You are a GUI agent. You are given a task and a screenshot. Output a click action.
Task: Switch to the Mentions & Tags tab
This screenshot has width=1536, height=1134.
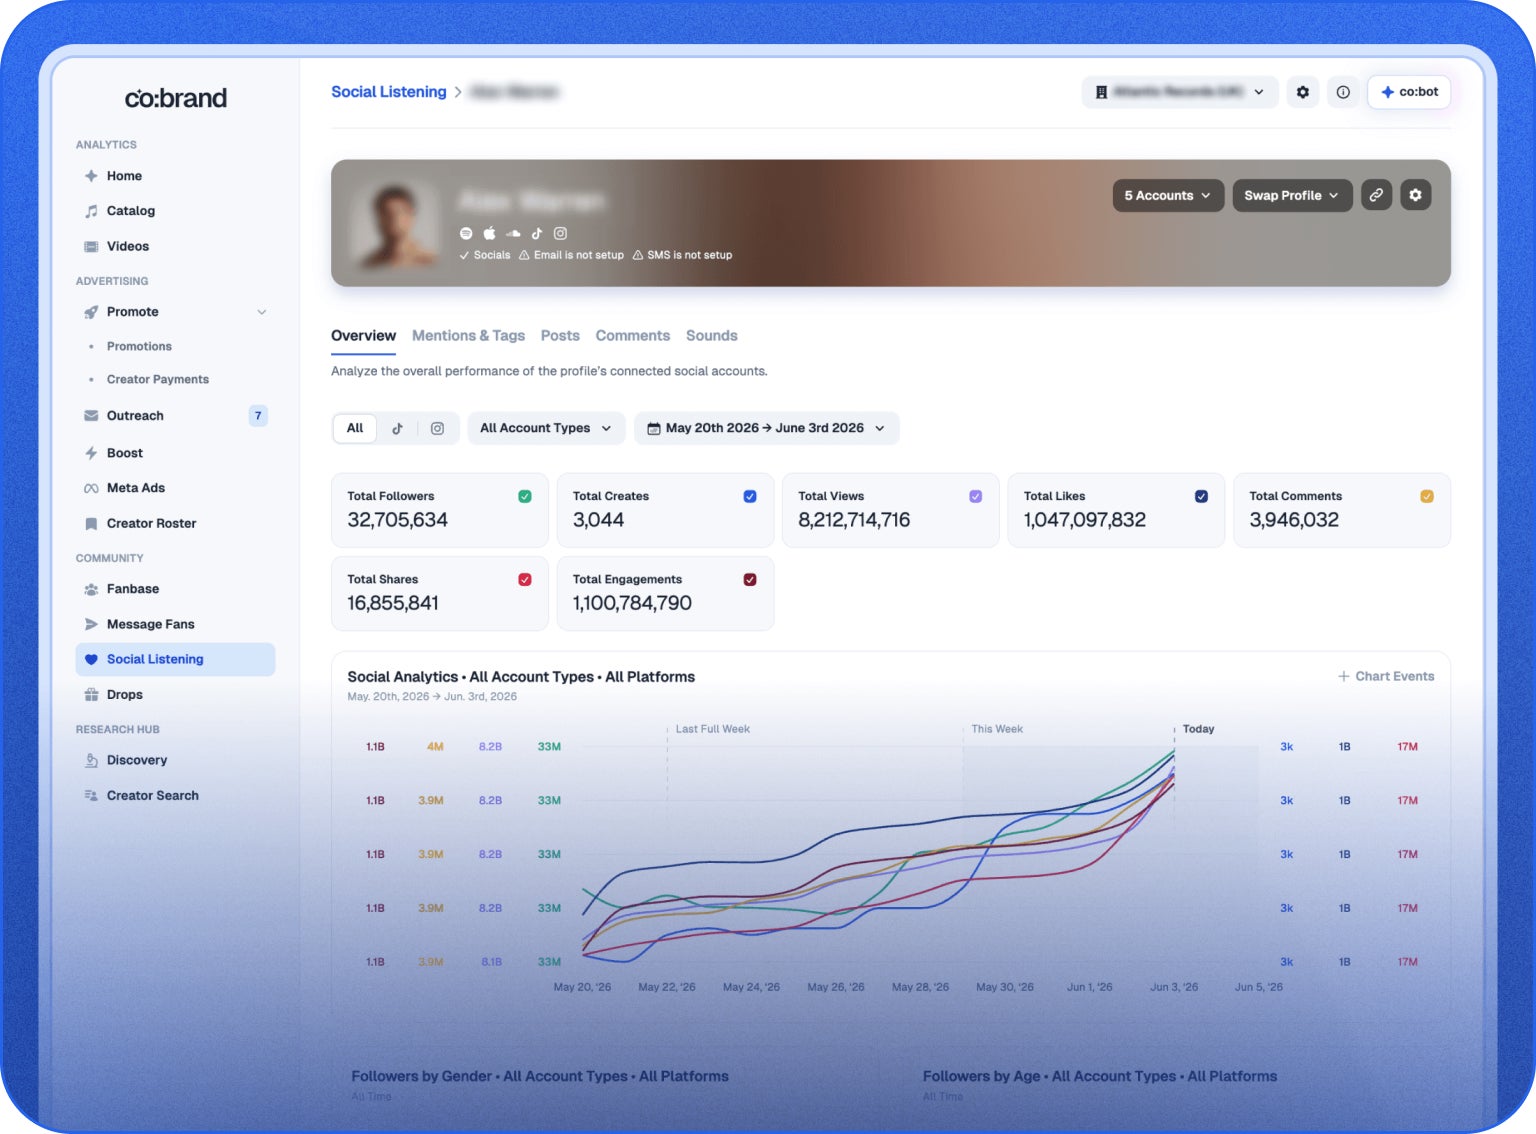468,336
